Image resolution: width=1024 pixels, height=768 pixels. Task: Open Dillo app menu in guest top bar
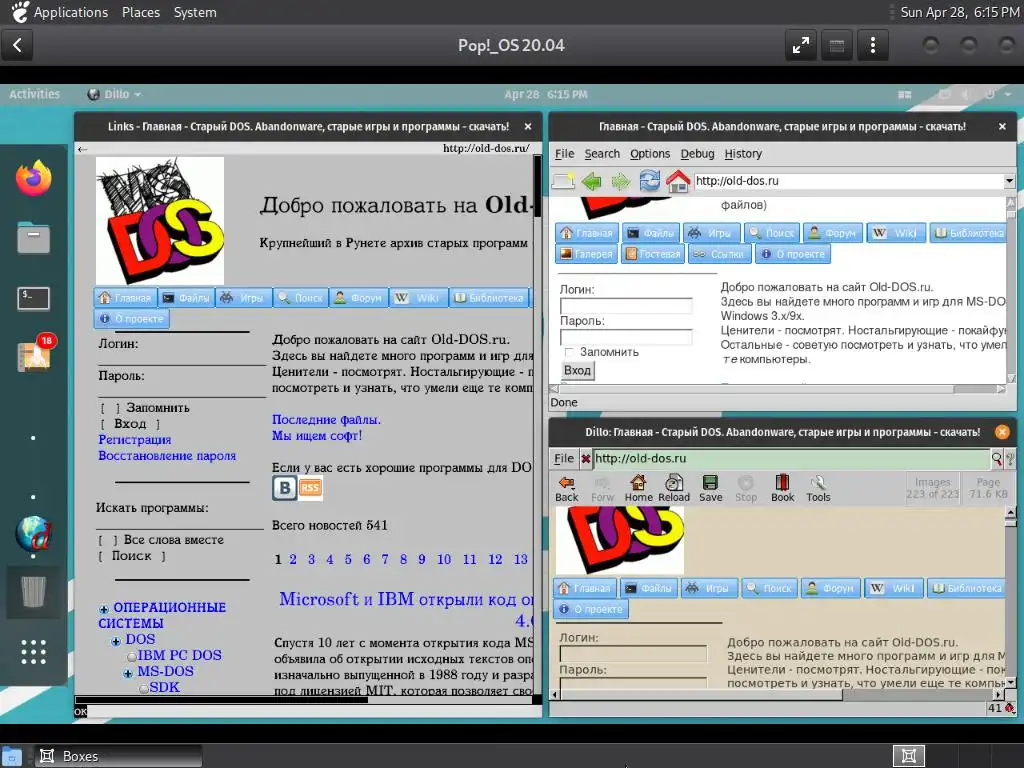click(114, 94)
